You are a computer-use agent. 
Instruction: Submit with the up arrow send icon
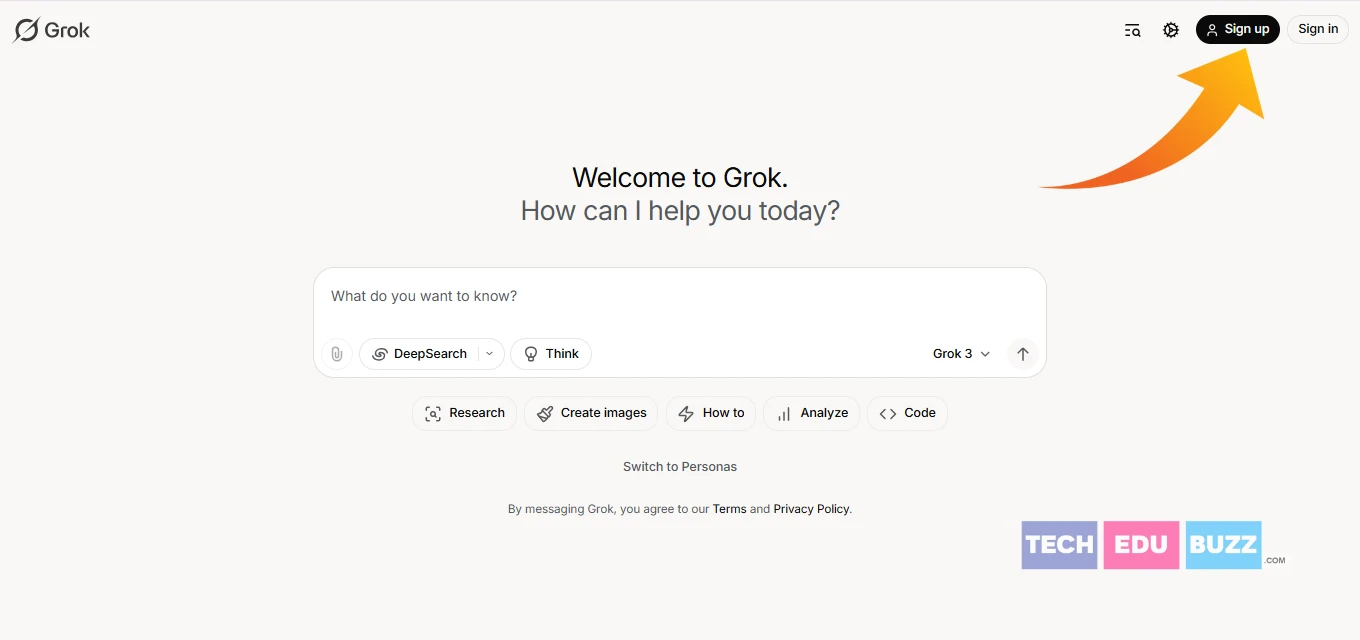coord(1022,354)
